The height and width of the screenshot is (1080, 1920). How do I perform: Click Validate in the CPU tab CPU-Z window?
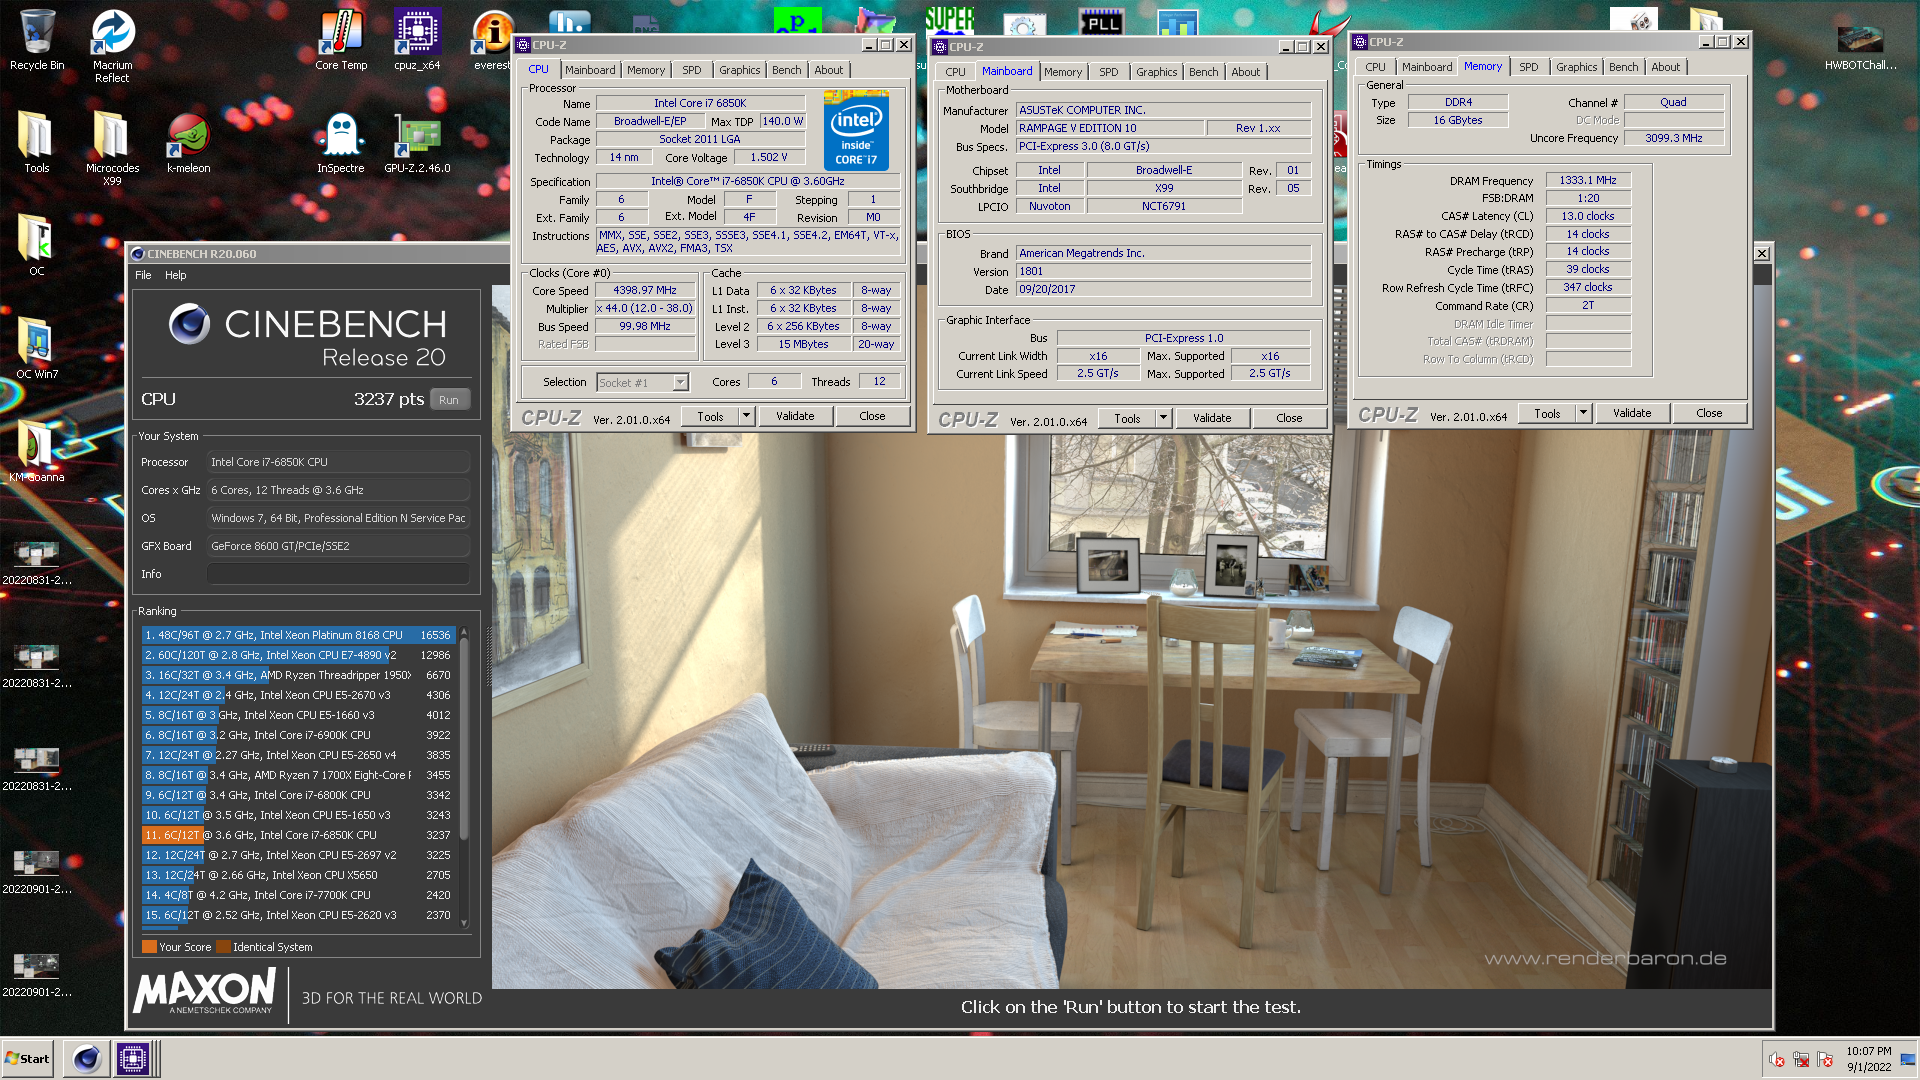795,416
